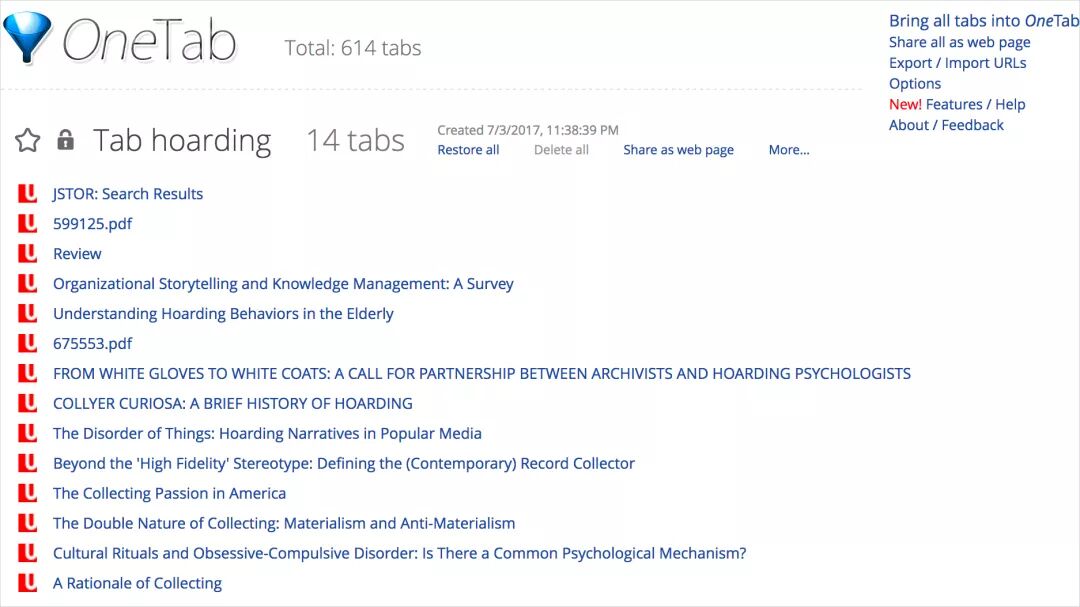Click Share as web page
The height and width of the screenshot is (607, 1080).
point(678,150)
